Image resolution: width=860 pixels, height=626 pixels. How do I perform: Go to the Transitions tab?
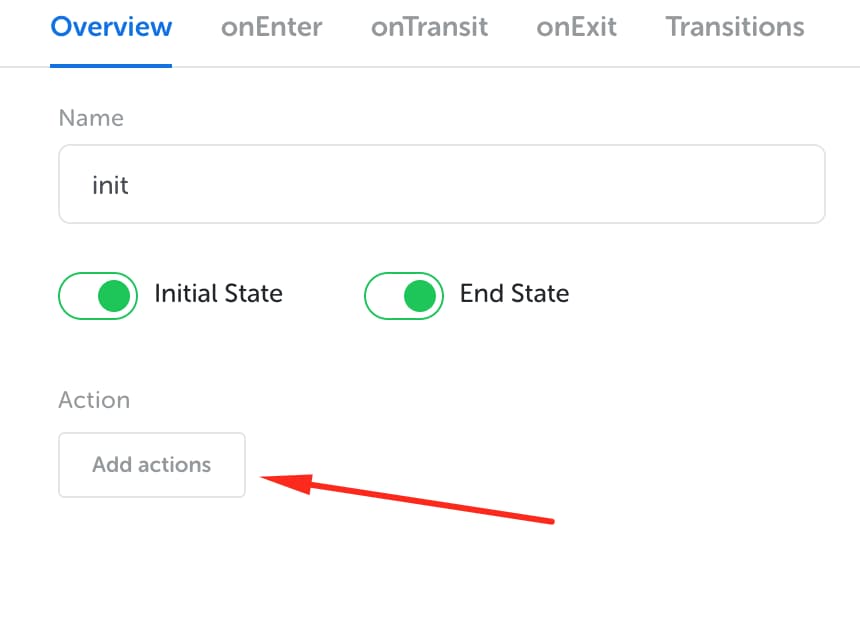735,27
